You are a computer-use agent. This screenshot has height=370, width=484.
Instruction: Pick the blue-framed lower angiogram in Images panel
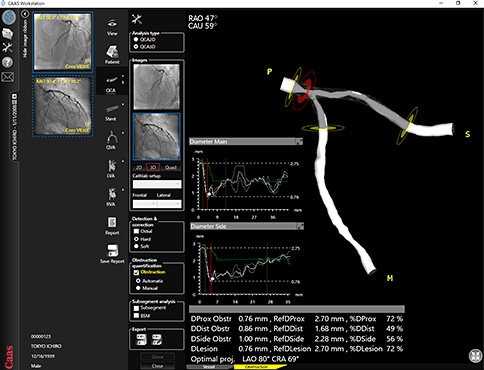[157, 136]
